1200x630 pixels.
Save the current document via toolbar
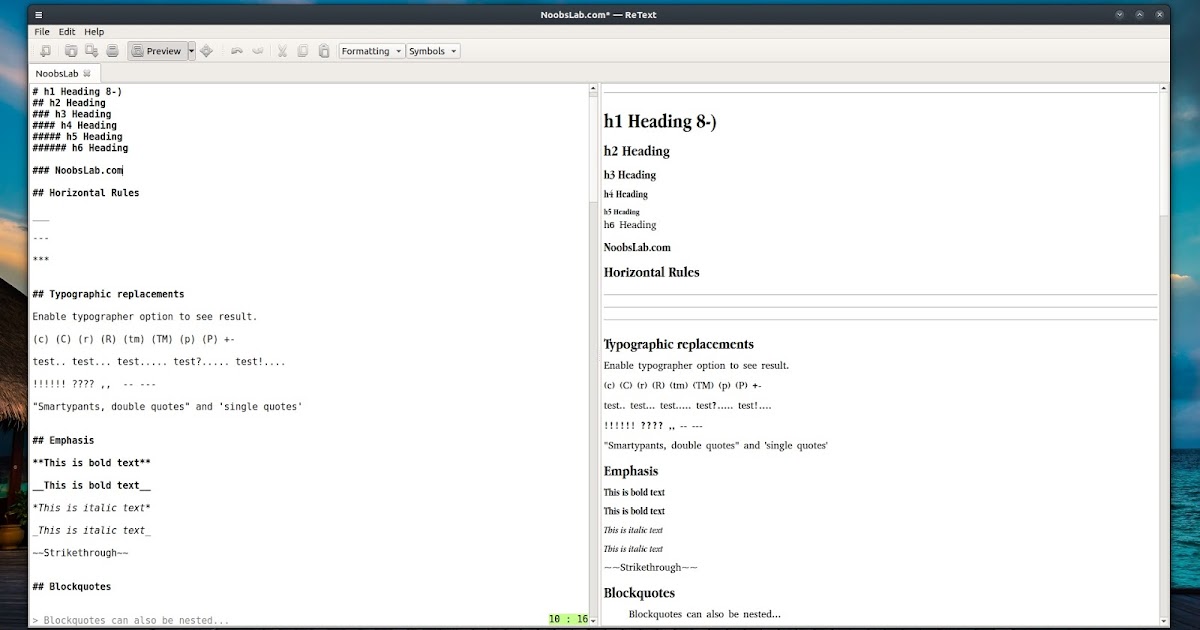click(92, 50)
